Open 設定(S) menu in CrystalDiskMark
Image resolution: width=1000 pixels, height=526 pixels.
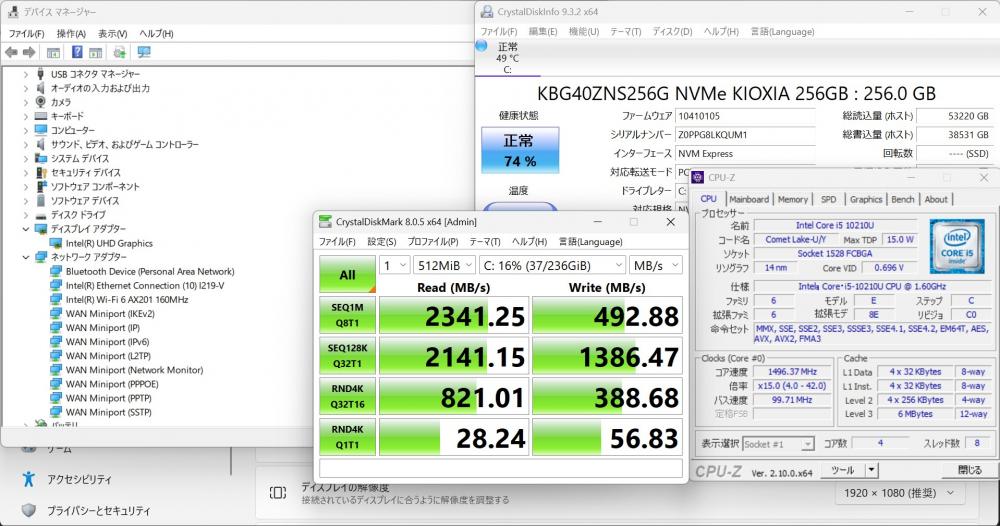coord(381,242)
